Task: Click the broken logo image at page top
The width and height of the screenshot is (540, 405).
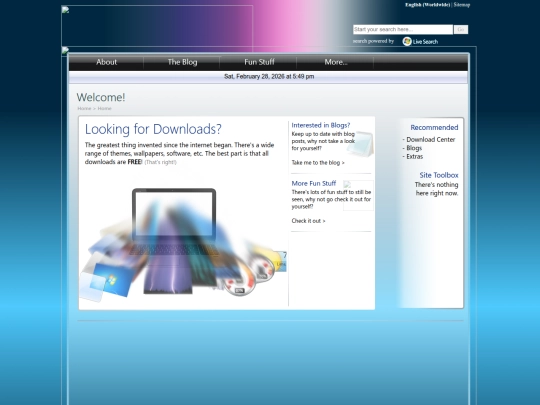Action: pos(157,29)
